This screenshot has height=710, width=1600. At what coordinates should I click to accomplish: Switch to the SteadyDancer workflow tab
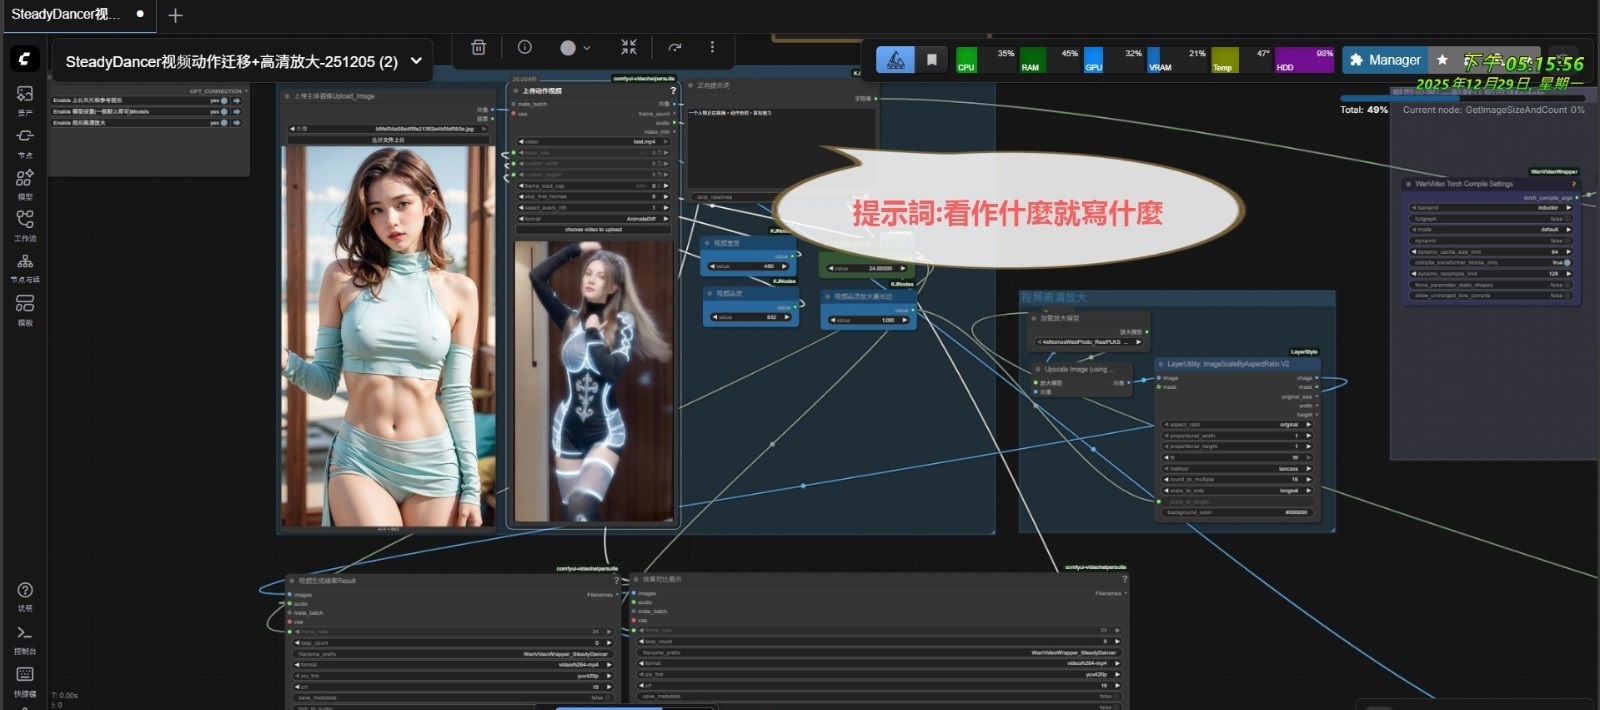coord(66,14)
